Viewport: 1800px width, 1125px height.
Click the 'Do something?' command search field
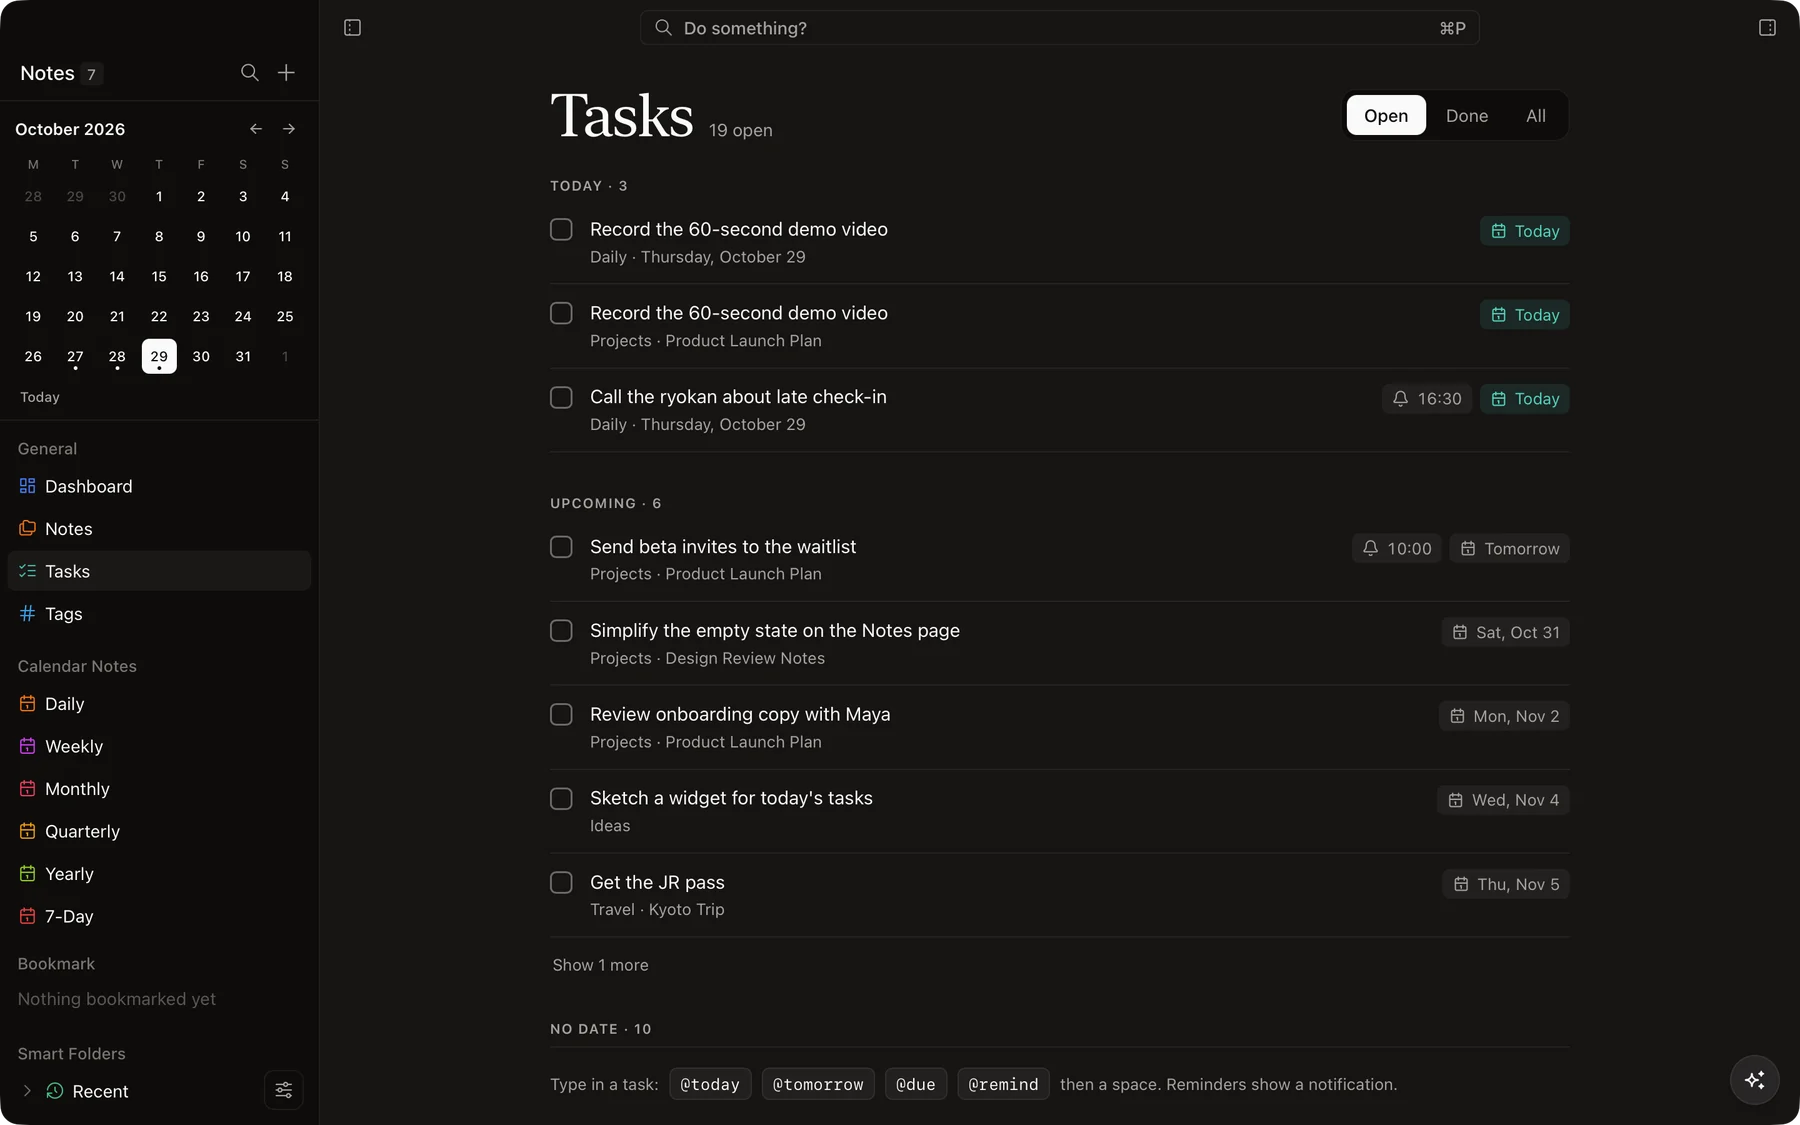click(1059, 28)
